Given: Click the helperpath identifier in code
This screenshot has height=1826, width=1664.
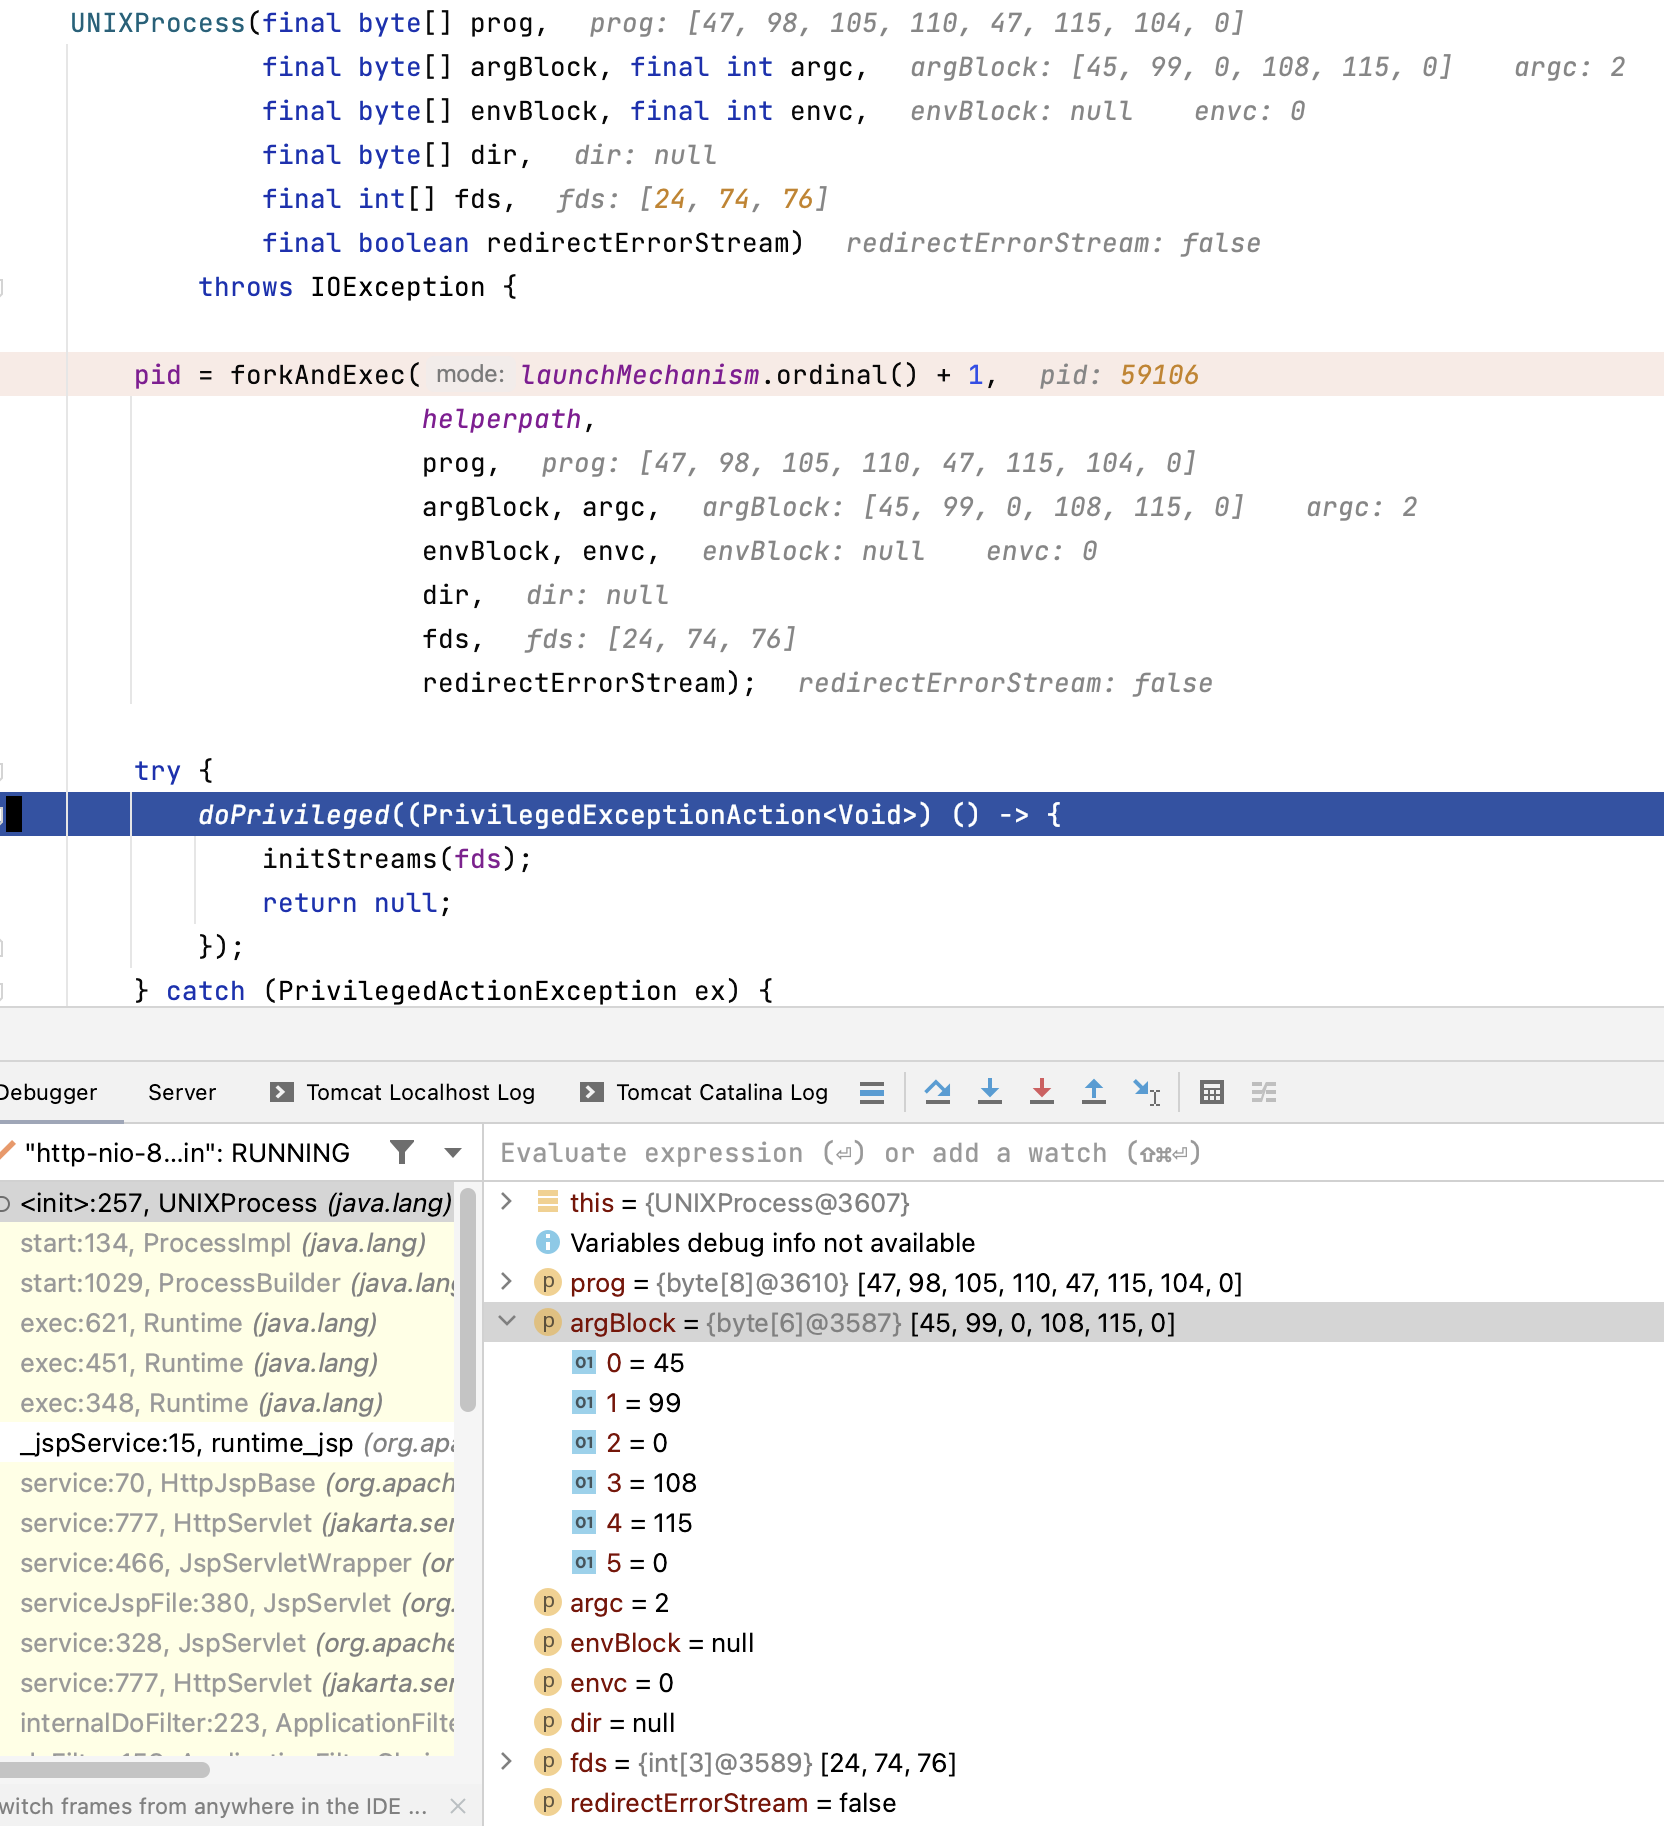Looking at the screenshot, I should 502,419.
